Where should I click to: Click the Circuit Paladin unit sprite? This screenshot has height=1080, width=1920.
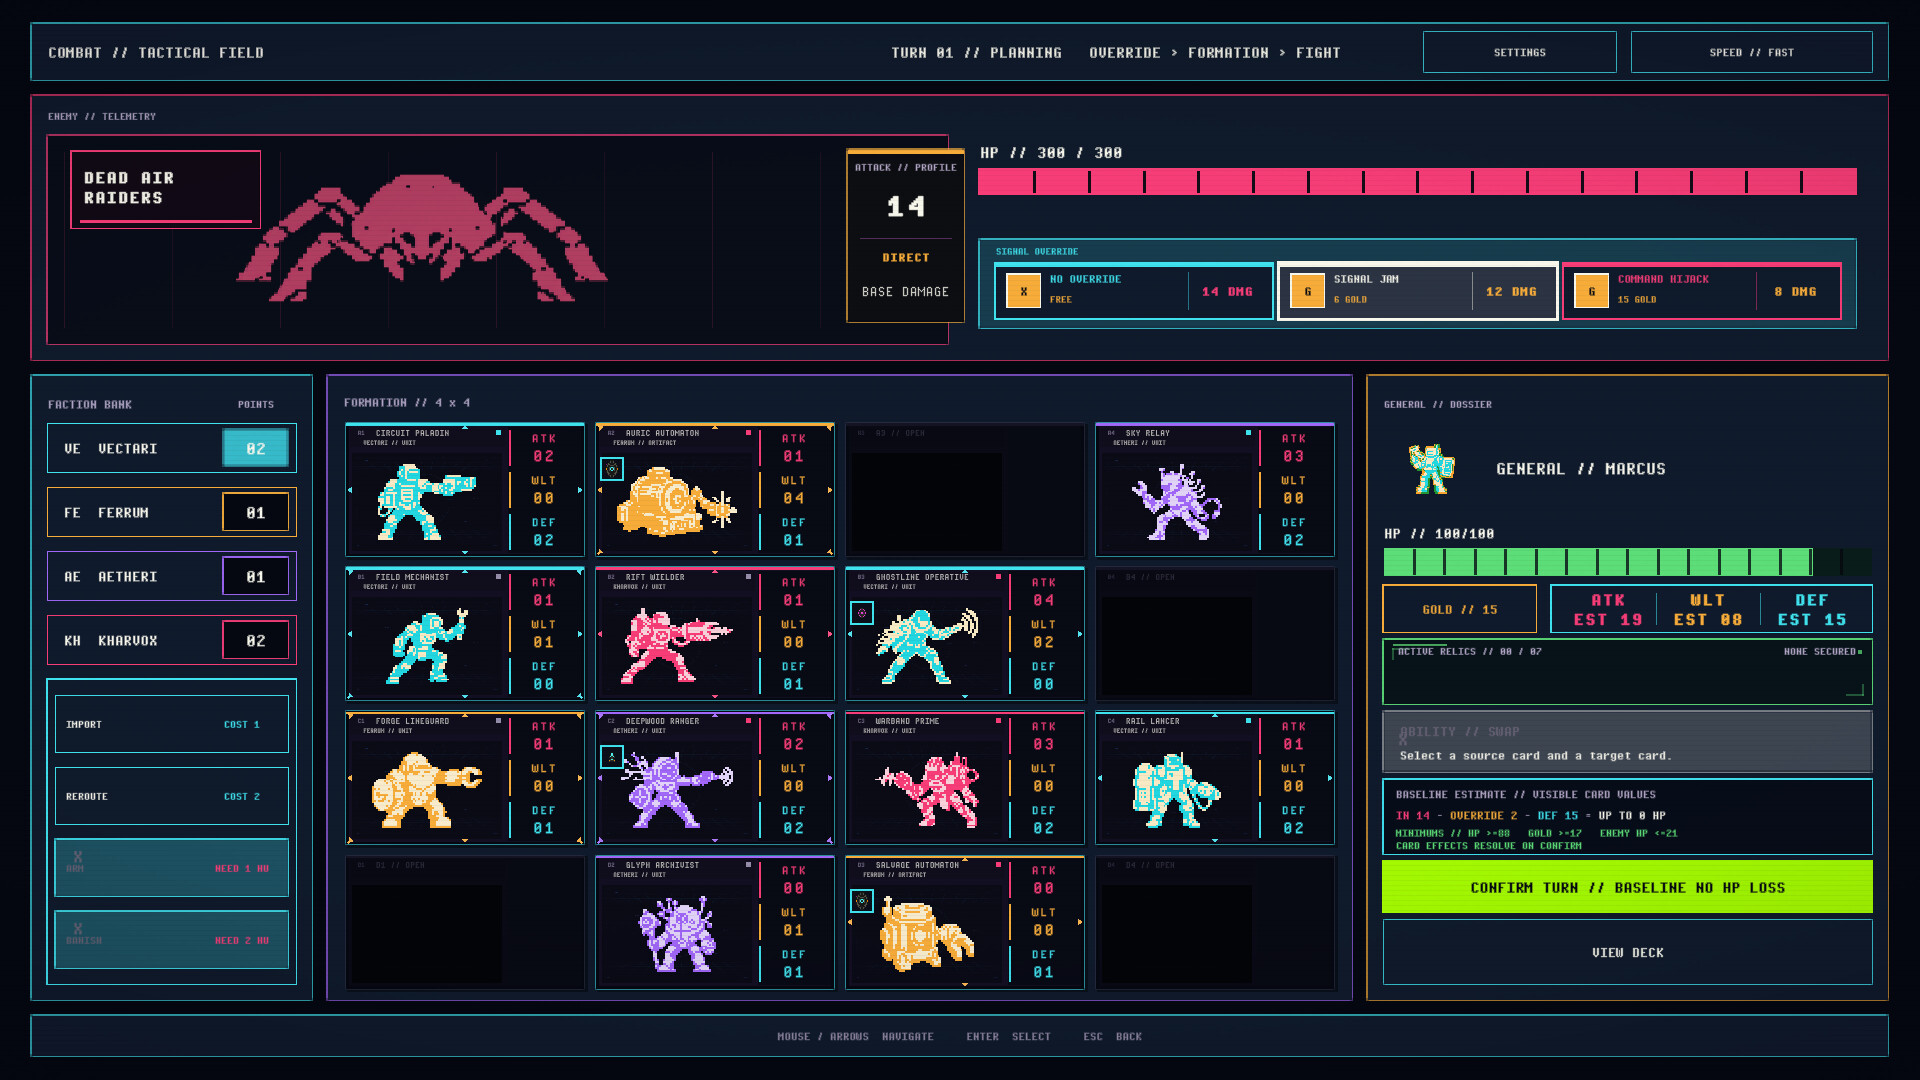(x=425, y=502)
